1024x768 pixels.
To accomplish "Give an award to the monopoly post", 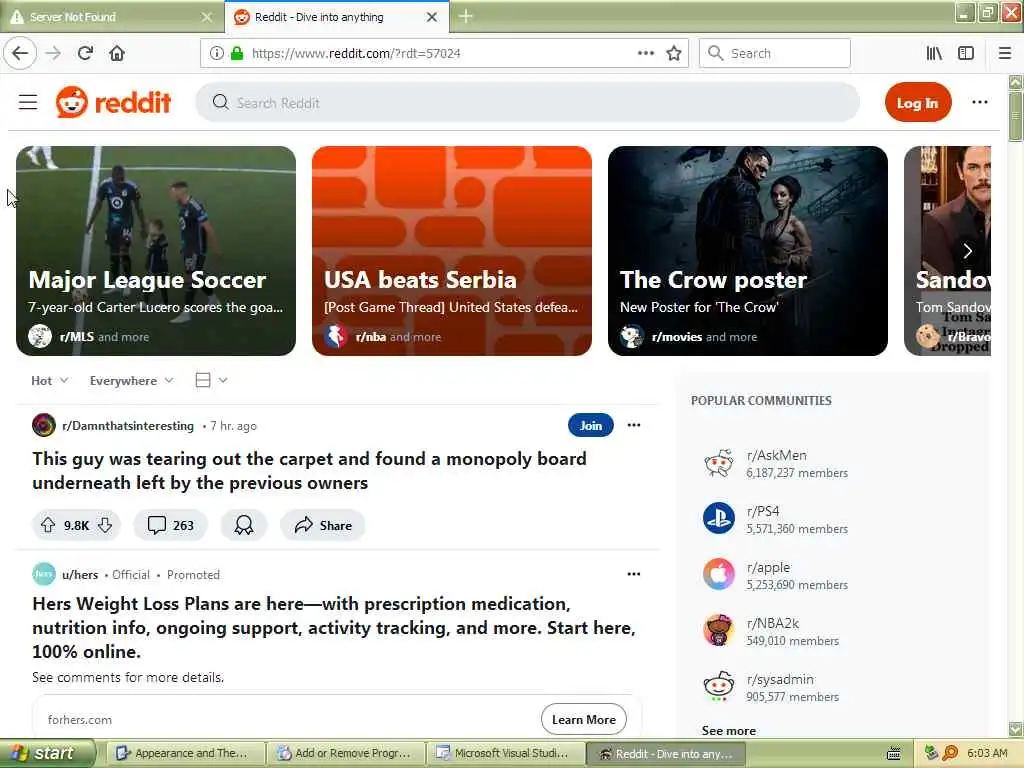I will [x=244, y=525].
